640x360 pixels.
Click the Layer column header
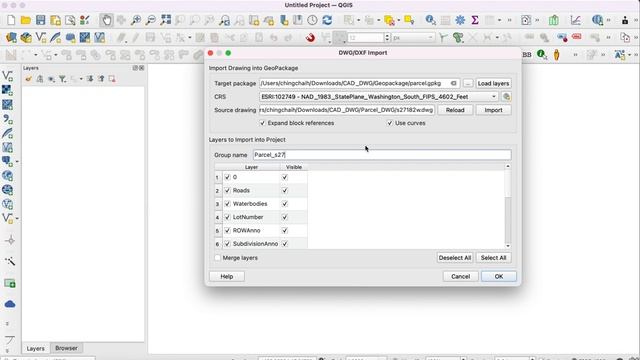251,167
